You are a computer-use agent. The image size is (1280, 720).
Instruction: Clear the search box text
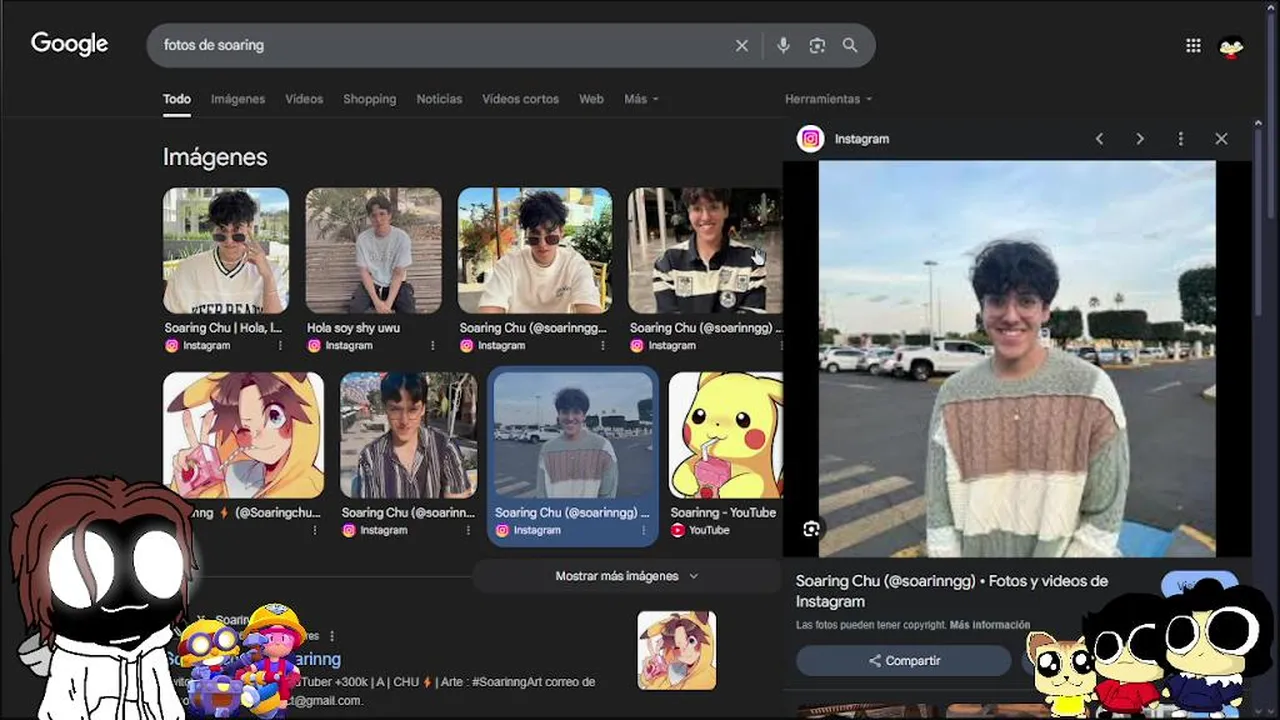tap(741, 45)
